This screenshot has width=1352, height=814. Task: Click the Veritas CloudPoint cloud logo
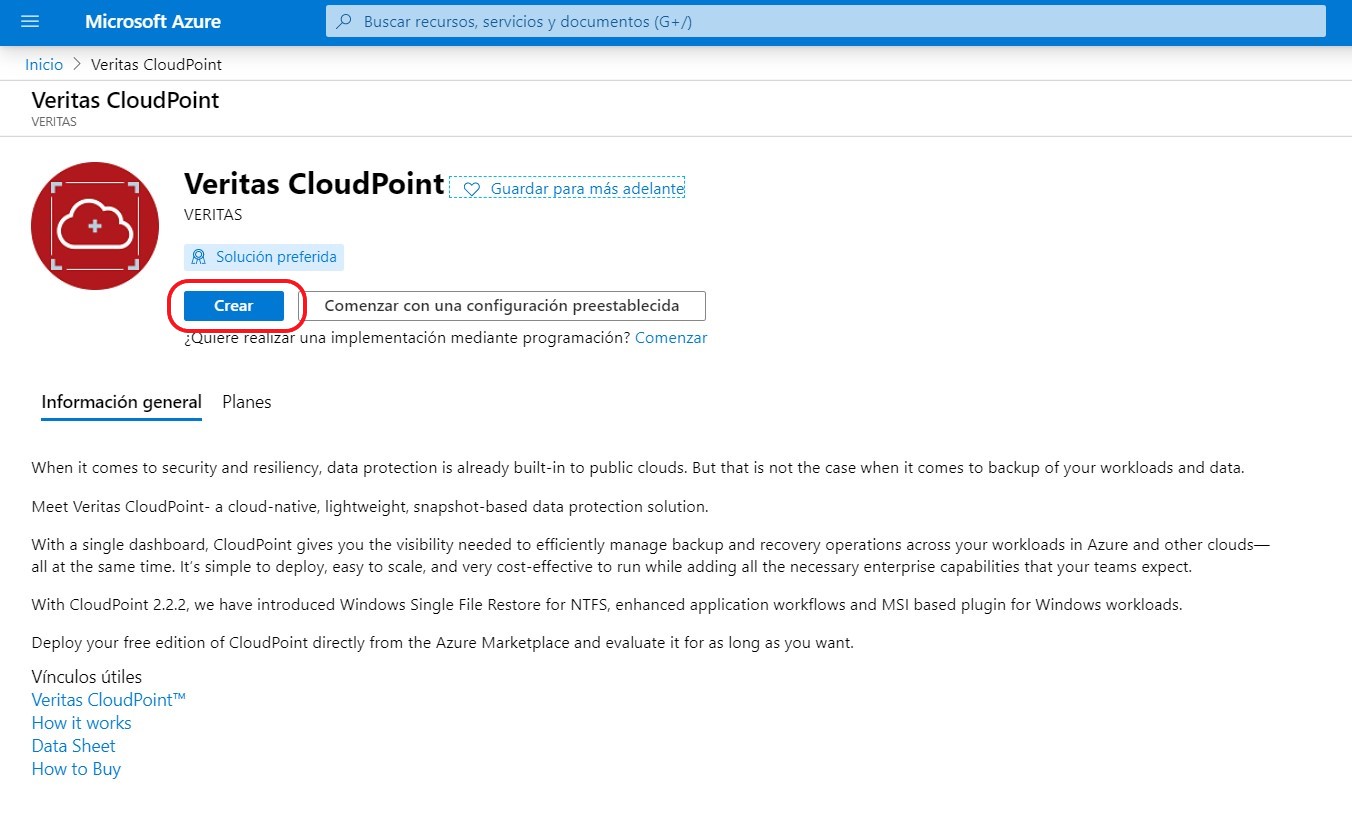point(95,226)
